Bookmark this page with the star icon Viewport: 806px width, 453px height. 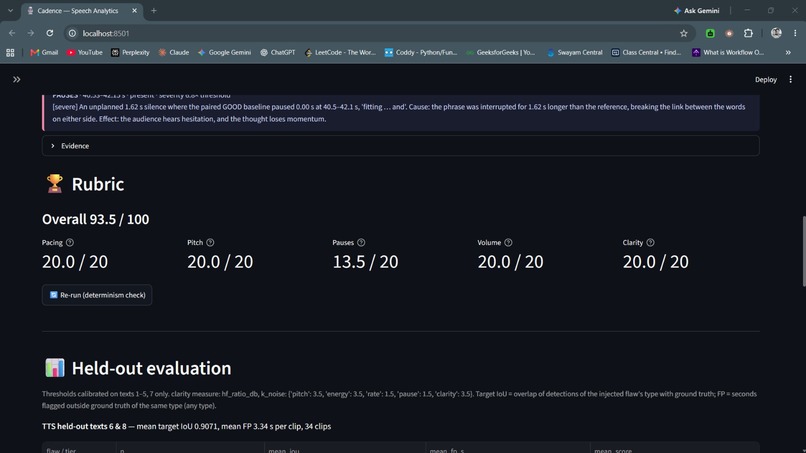pos(684,33)
